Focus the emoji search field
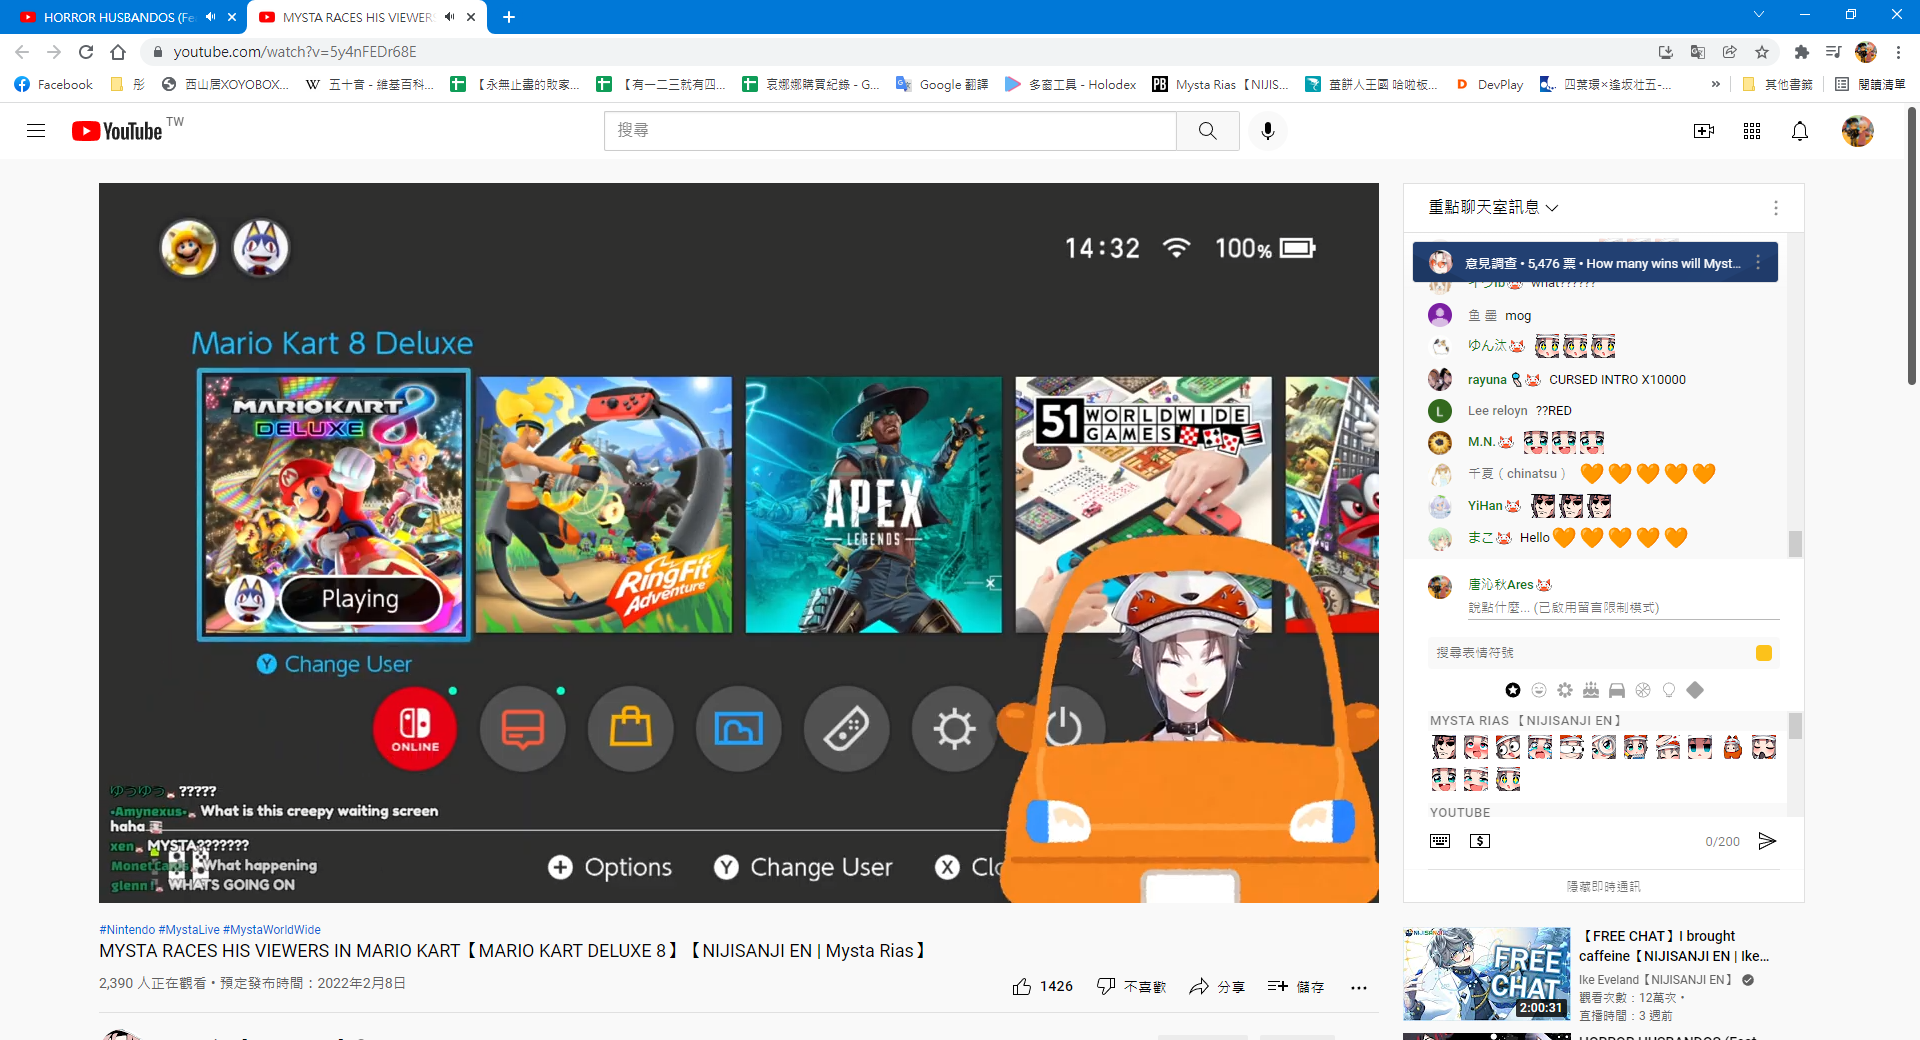 click(1590, 653)
